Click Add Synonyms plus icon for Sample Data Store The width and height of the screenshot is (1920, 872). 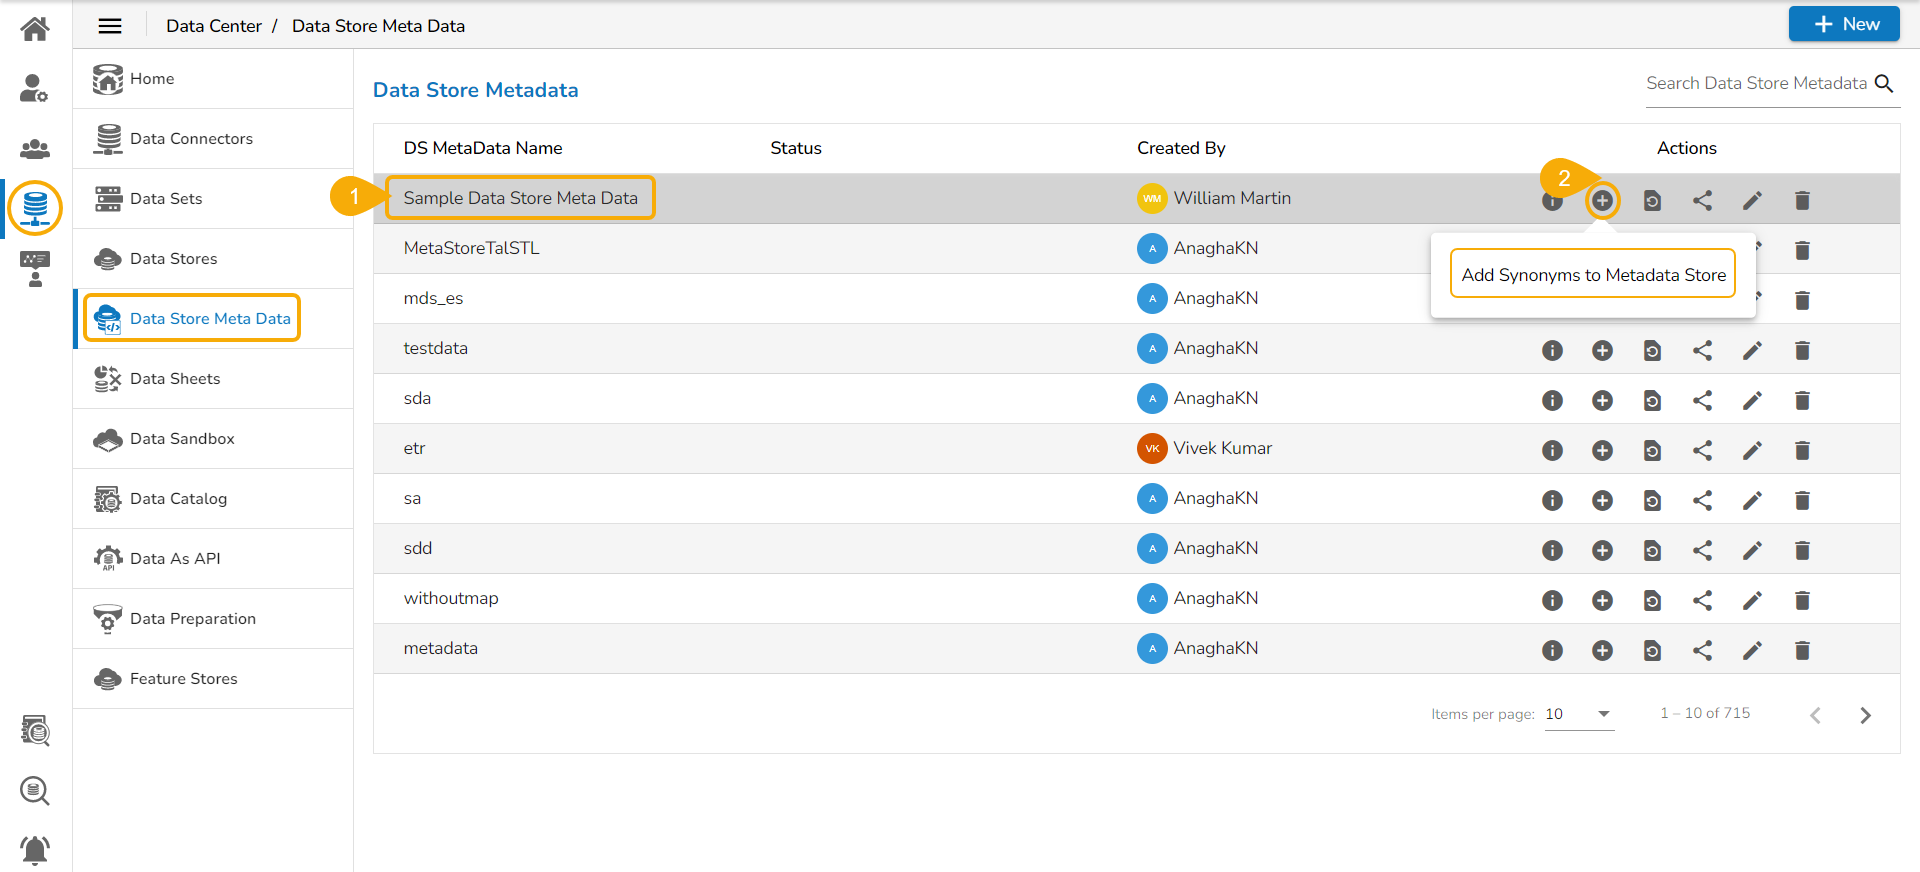tap(1602, 201)
